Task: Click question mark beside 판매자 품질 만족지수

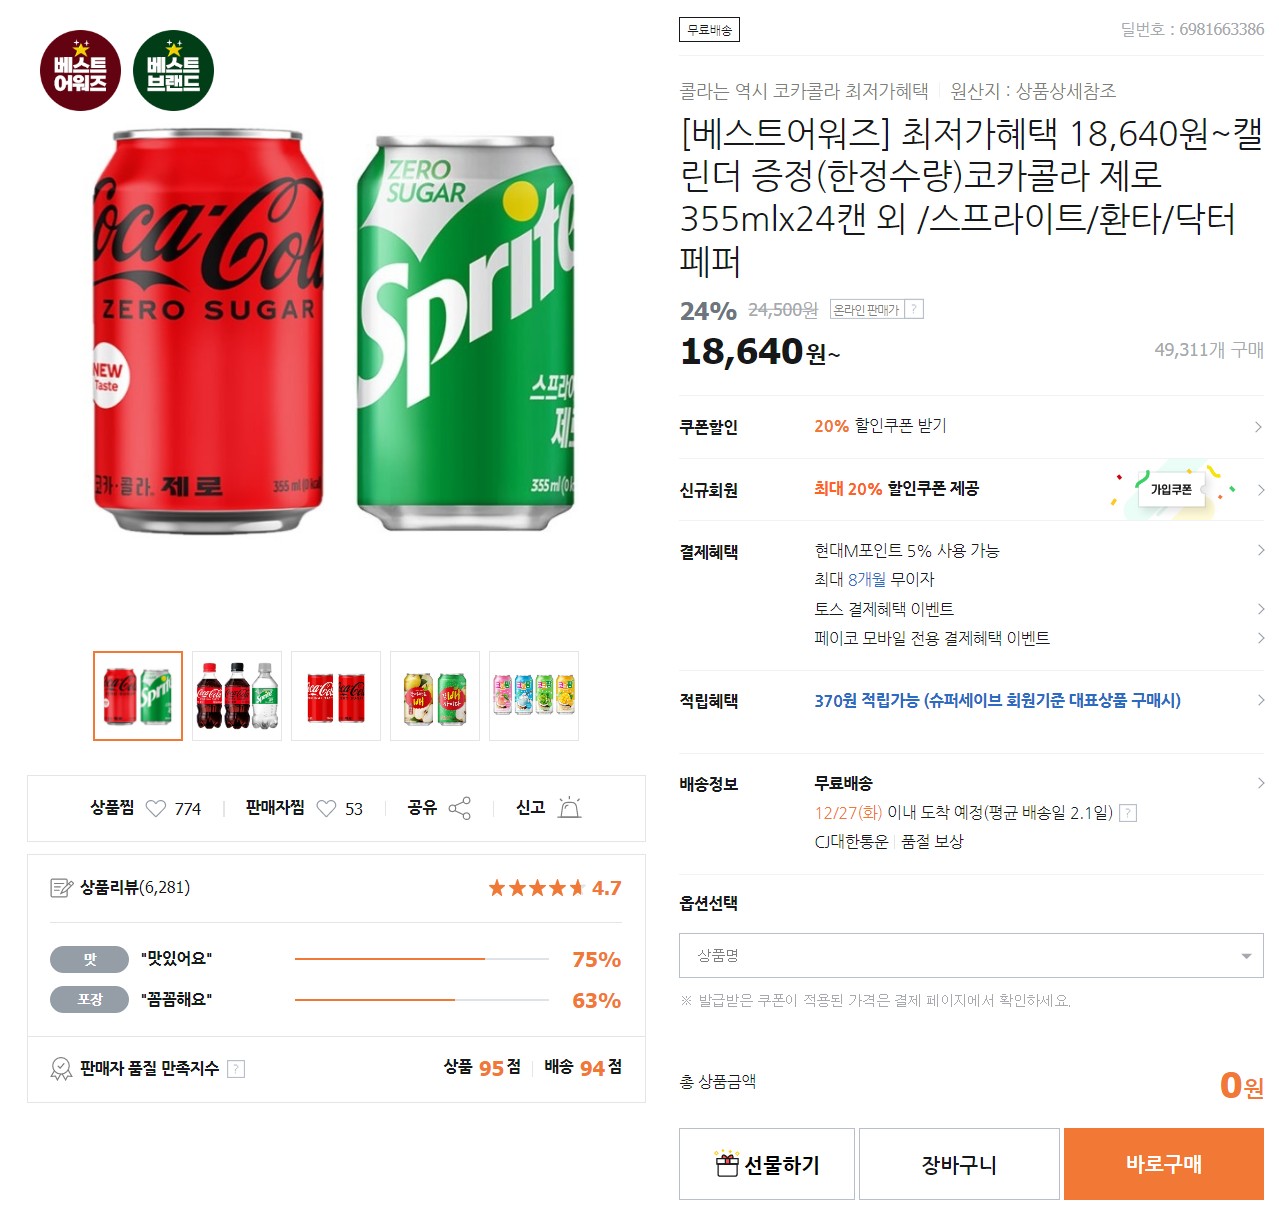Action: (236, 1068)
